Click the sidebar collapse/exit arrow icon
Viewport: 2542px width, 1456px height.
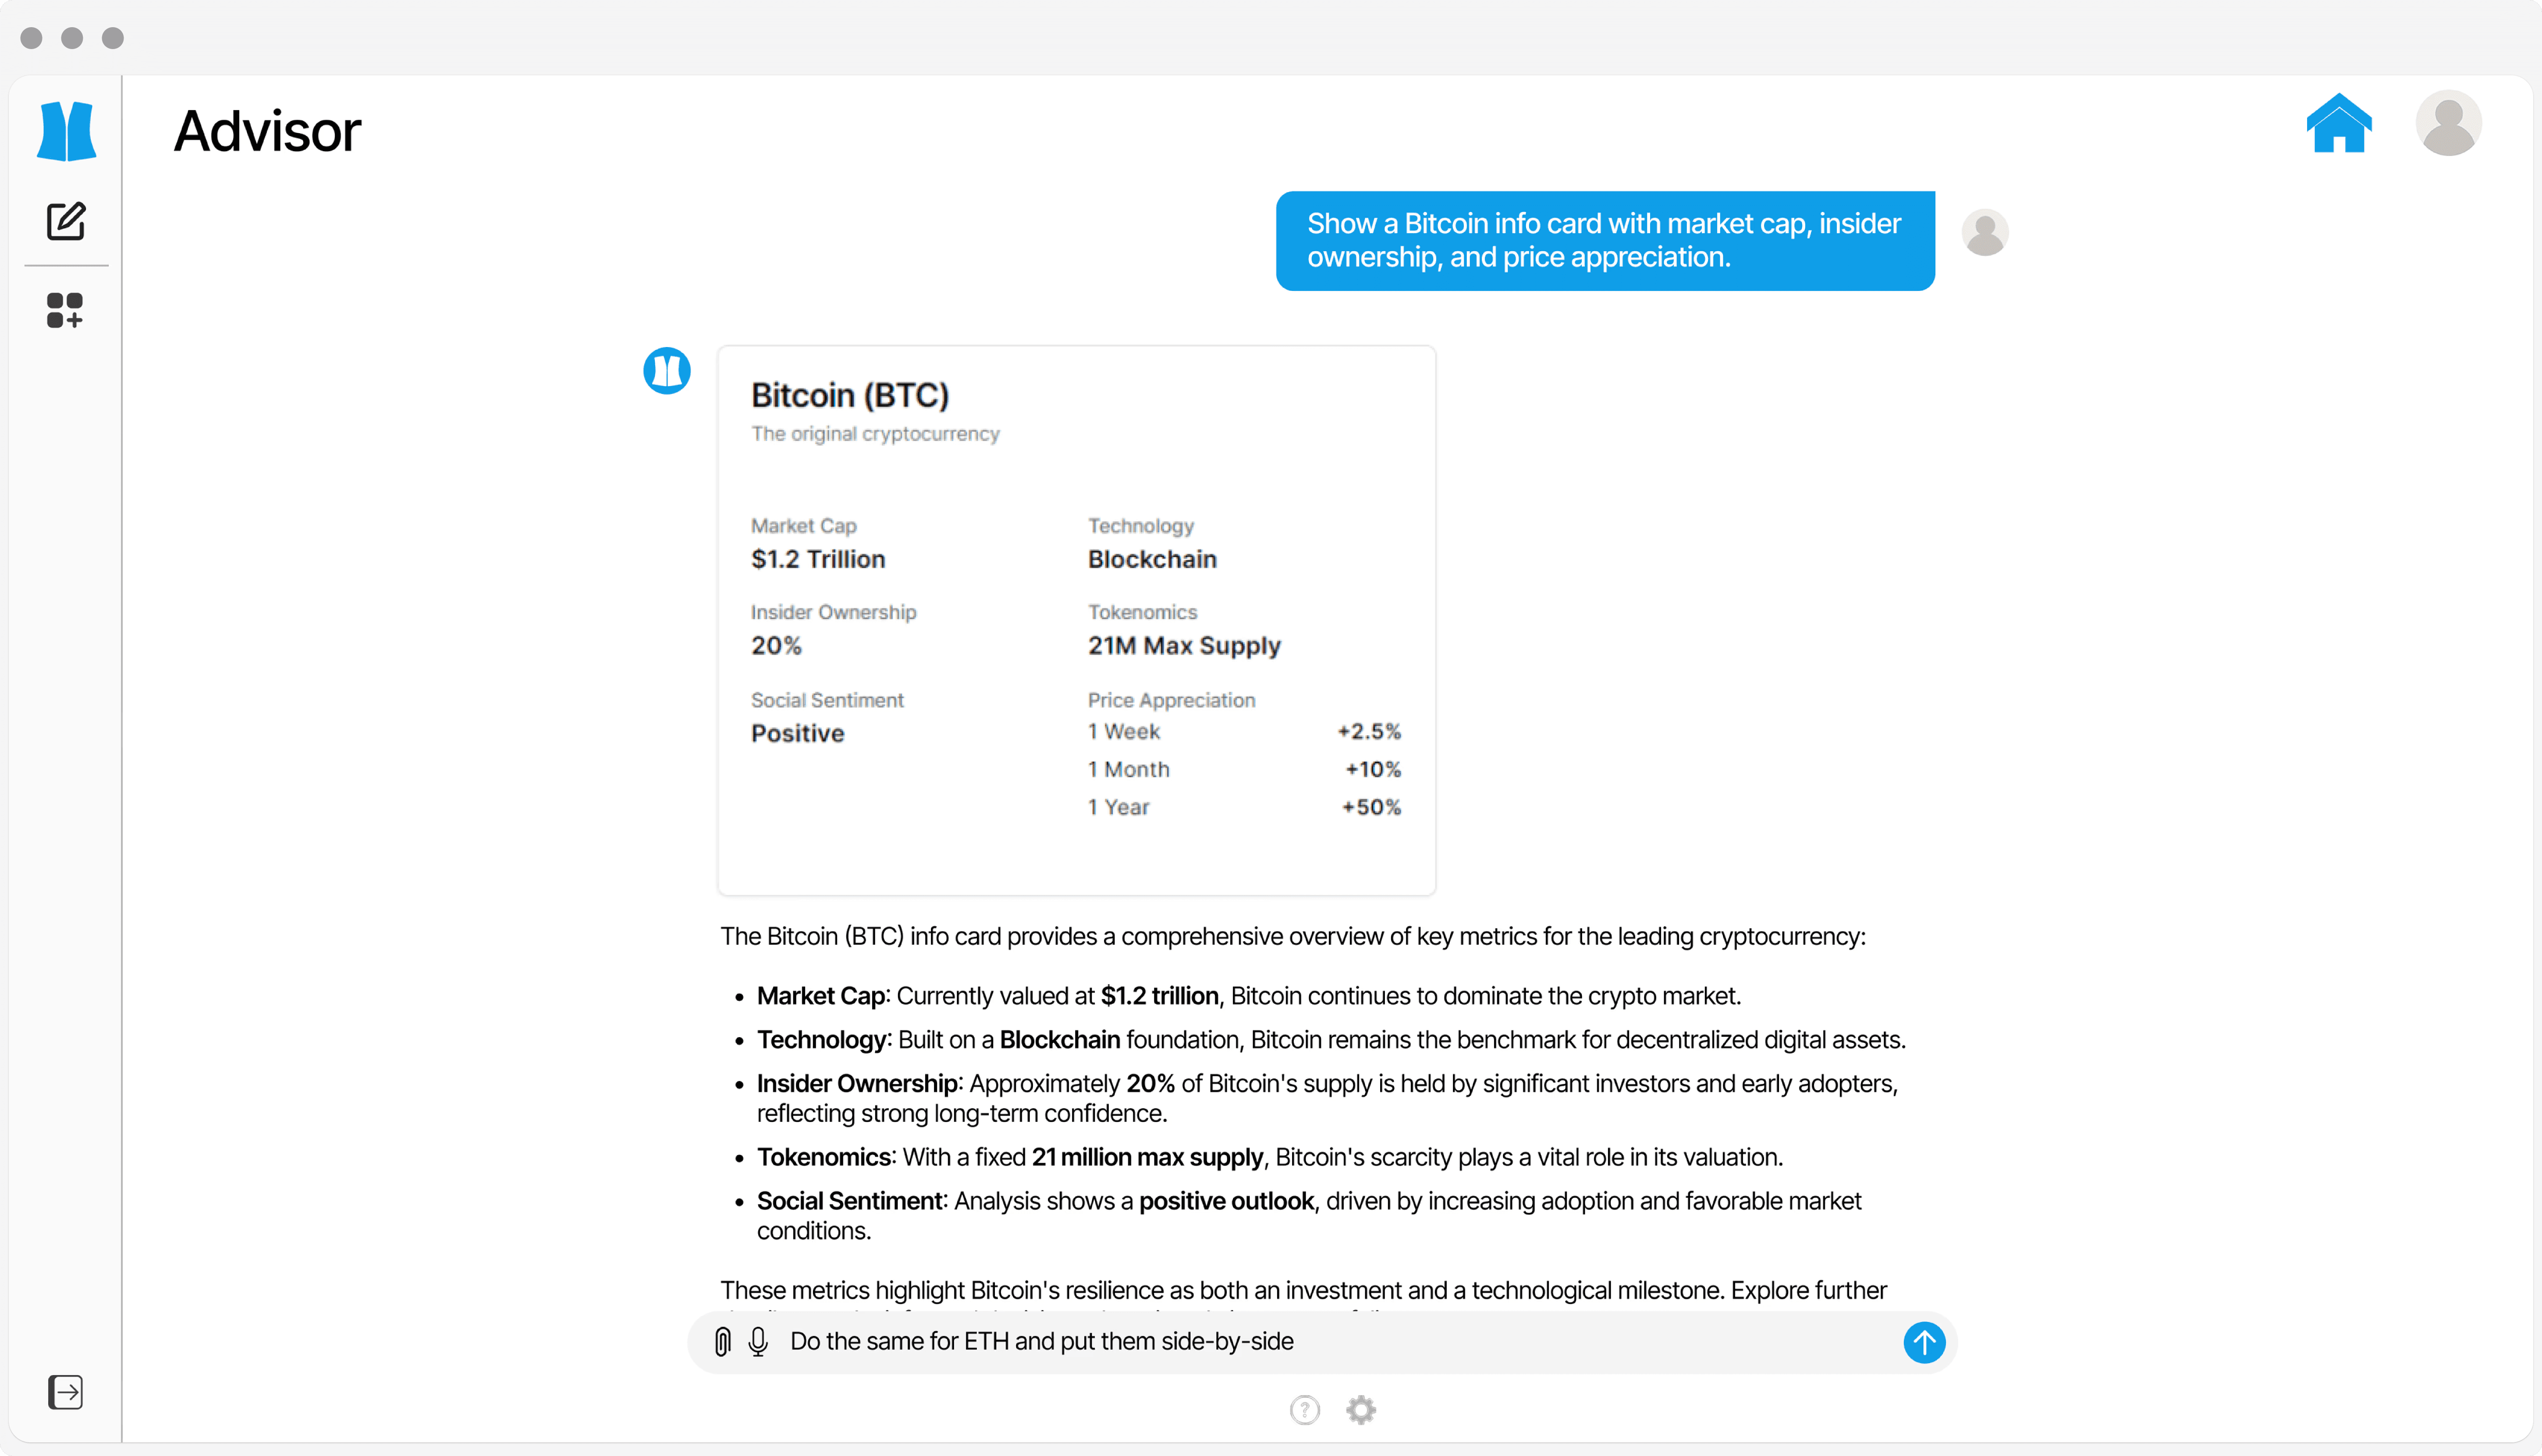point(66,1391)
